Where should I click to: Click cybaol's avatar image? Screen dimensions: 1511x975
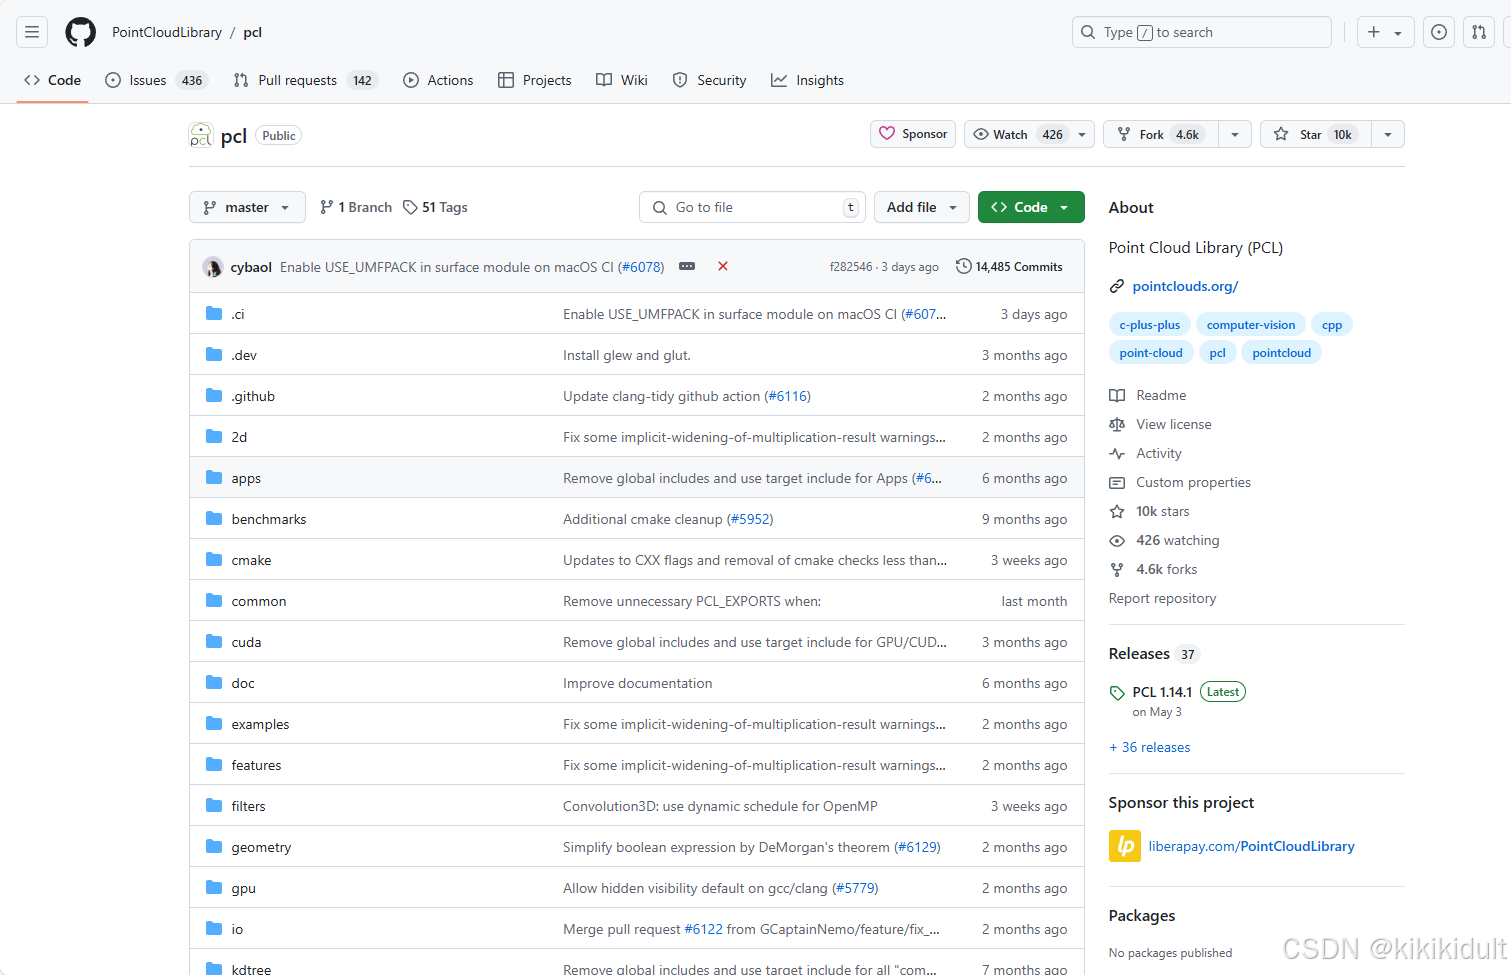point(212,267)
